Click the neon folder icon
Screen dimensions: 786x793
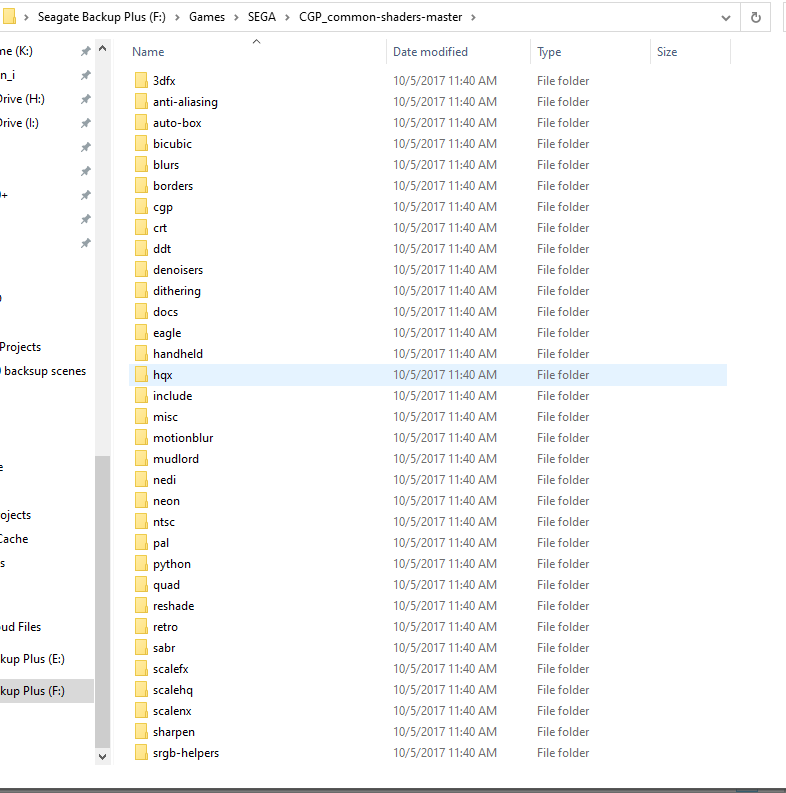[x=141, y=501]
